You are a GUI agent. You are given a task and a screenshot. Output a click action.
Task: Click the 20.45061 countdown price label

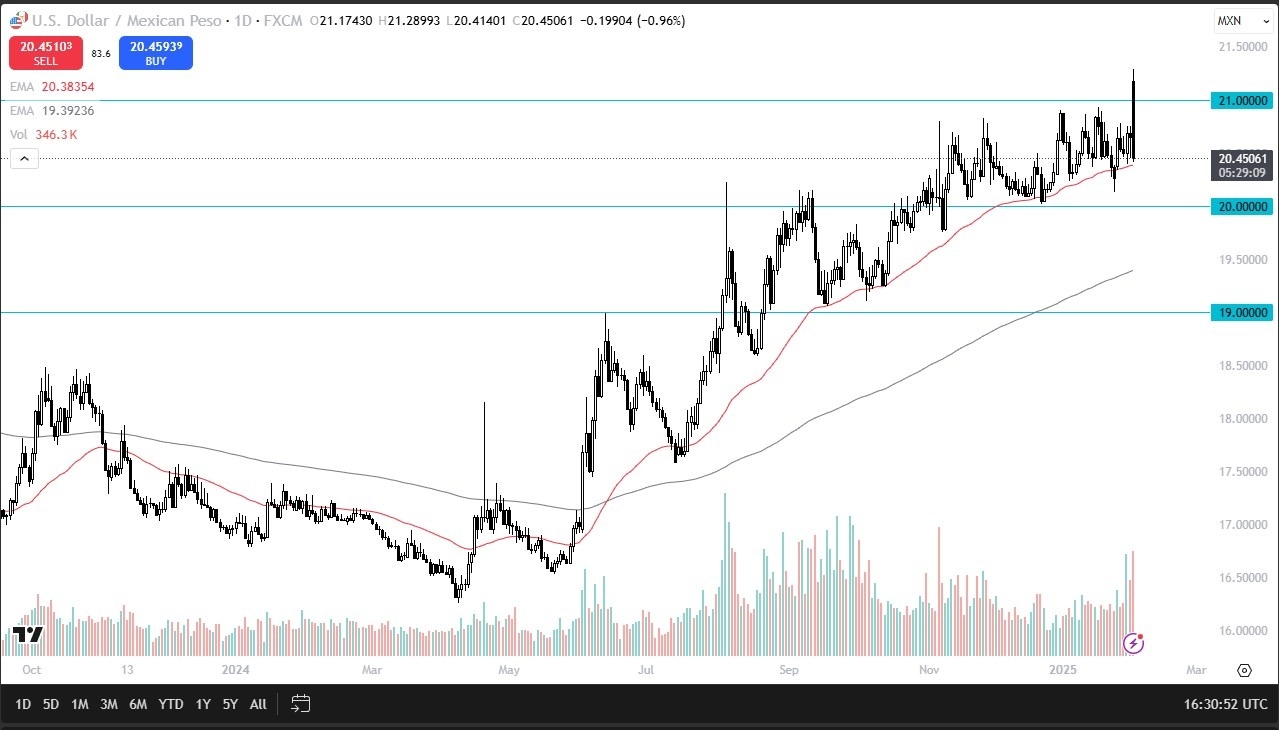coord(1241,165)
